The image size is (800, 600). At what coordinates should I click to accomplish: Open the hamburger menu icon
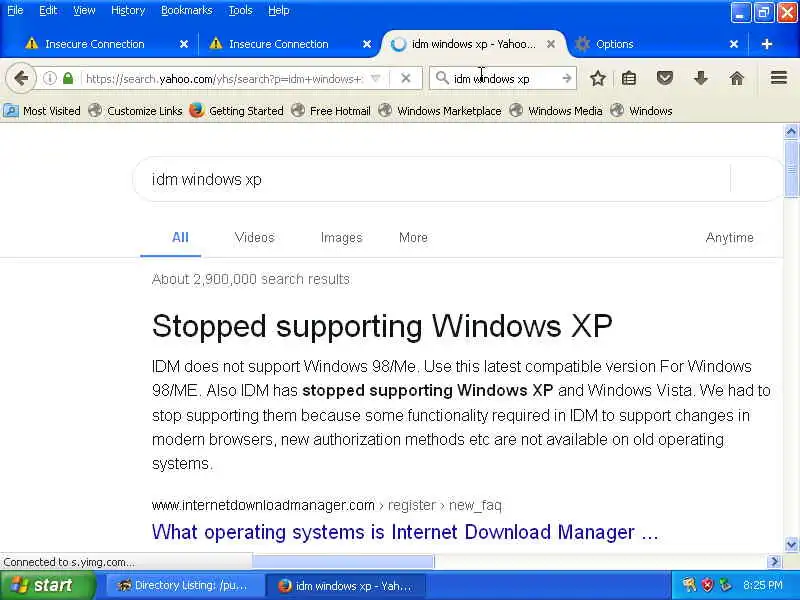click(779, 78)
